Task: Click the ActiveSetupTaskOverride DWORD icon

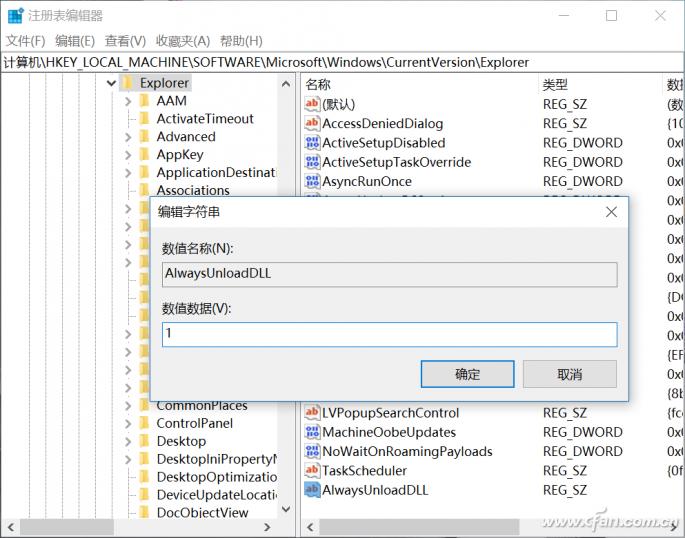Action: [312, 162]
